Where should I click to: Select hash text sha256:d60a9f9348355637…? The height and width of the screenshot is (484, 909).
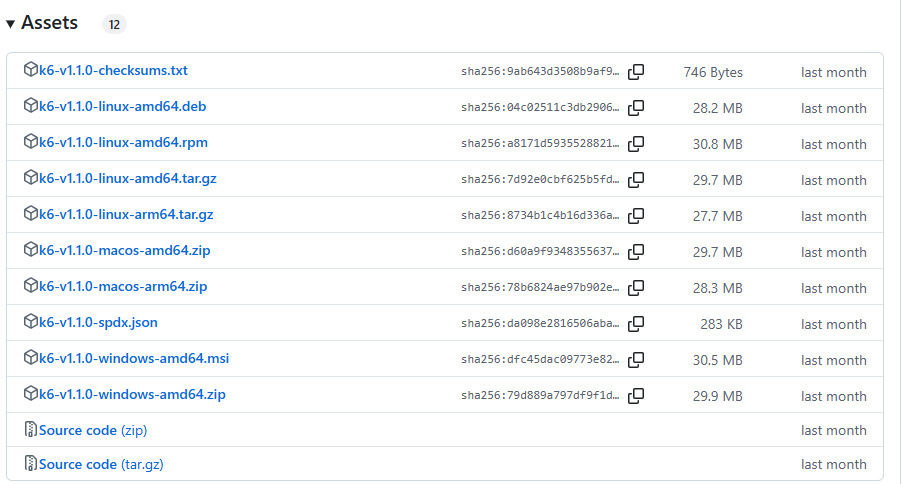[x=540, y=252]
